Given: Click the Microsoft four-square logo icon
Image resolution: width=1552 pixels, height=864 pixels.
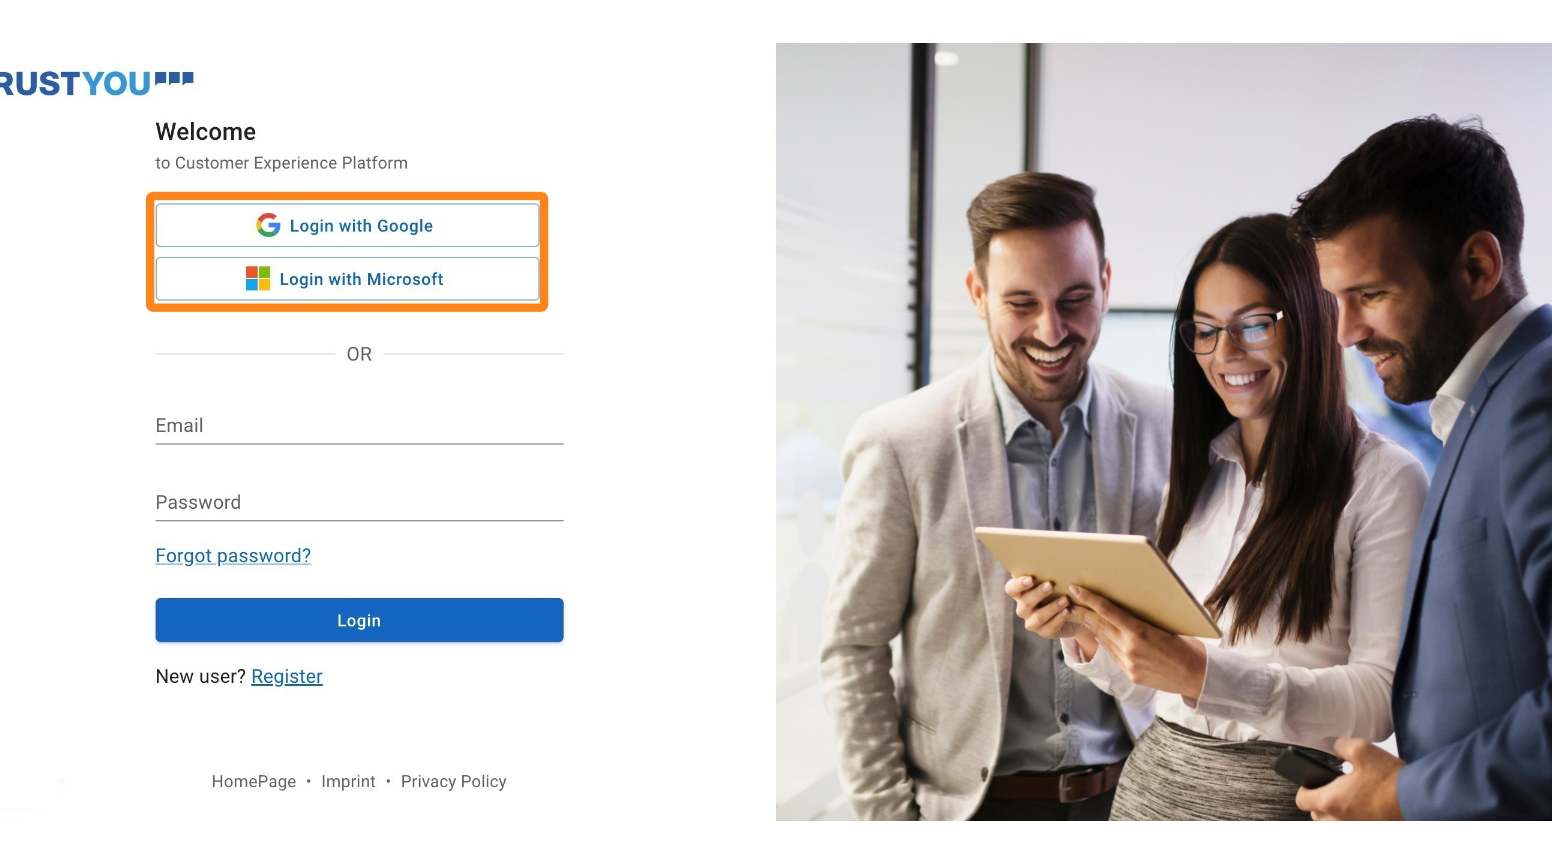Looking at the screenshot, I should tap(258, 278).
